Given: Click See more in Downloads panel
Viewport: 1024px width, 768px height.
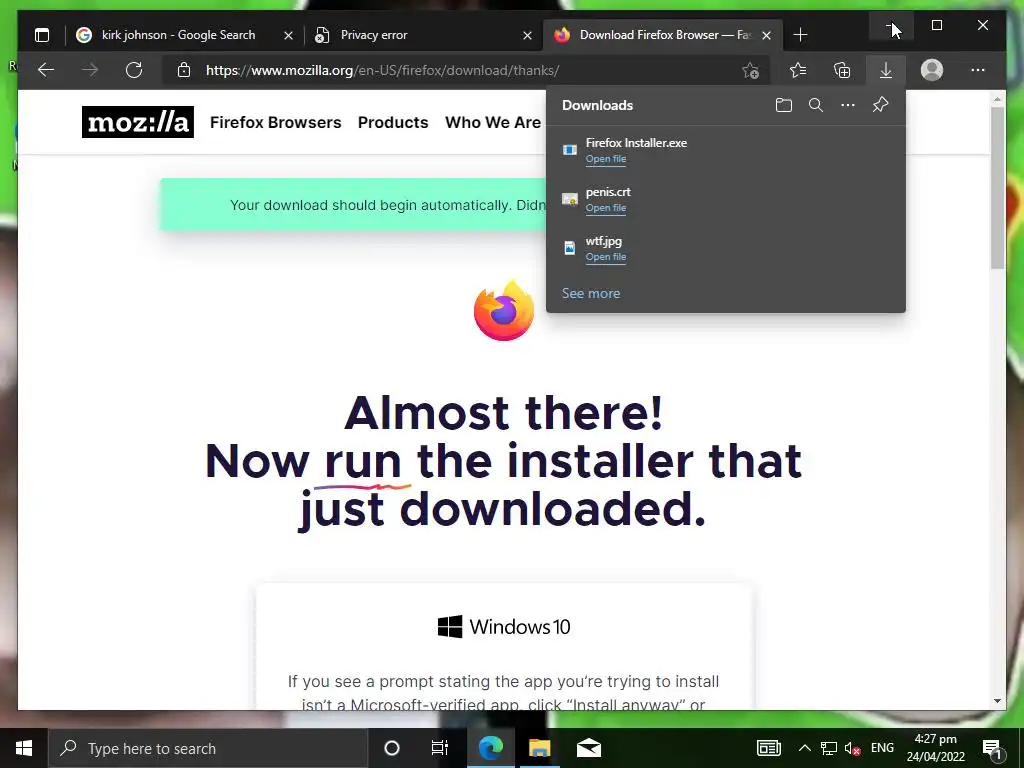Looking at the screenshot, I should [591, 293].
